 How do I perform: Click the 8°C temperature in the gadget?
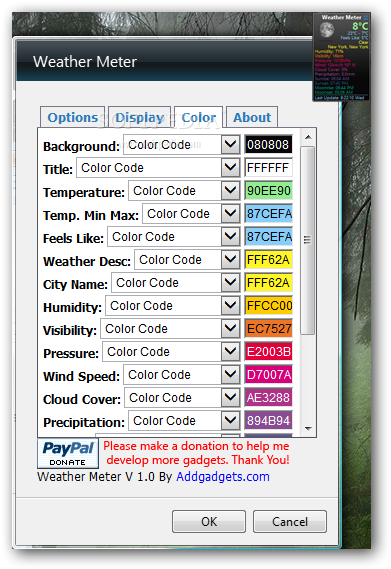360,26
